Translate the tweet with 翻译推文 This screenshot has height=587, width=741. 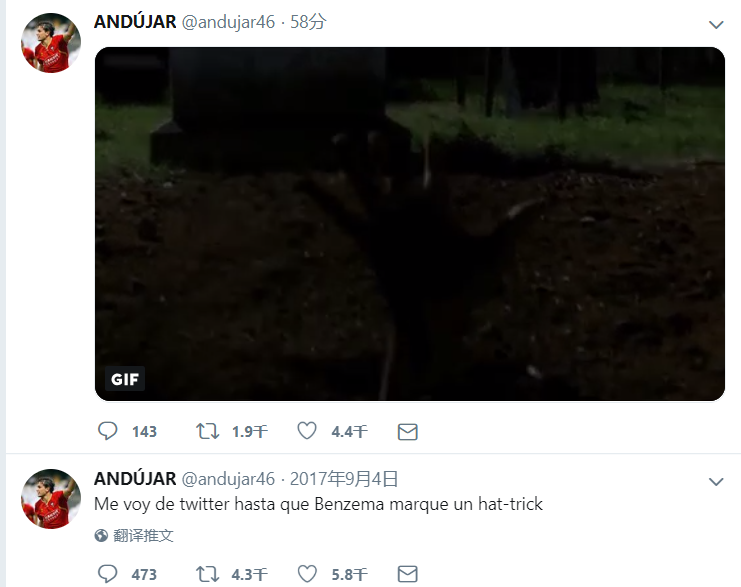pos(143,535)
